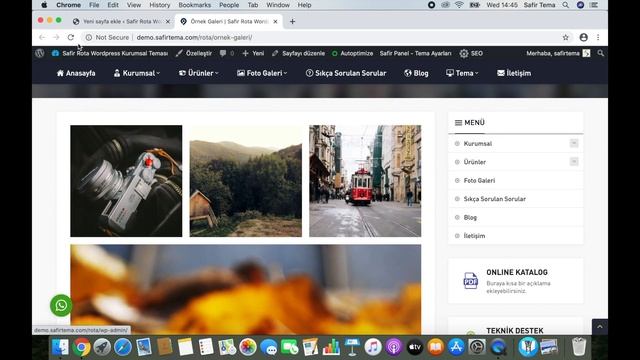This screenshot has height=360, width=640.
Task: Go back with the browser back arrow
Action: click(x=42, y=37)
